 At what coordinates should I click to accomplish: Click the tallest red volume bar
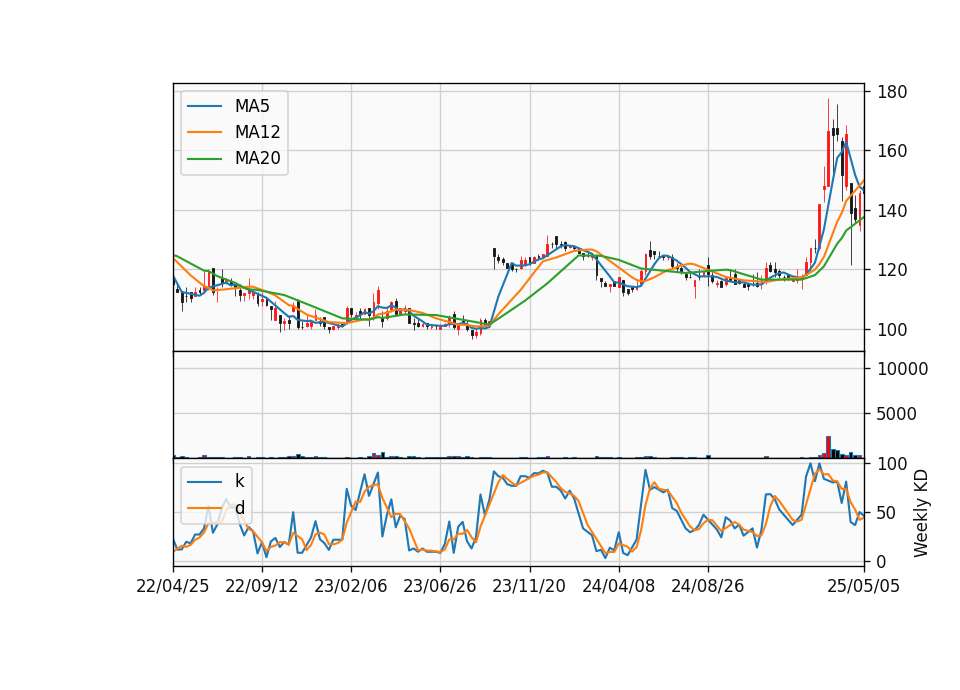[x=828, y=447]
